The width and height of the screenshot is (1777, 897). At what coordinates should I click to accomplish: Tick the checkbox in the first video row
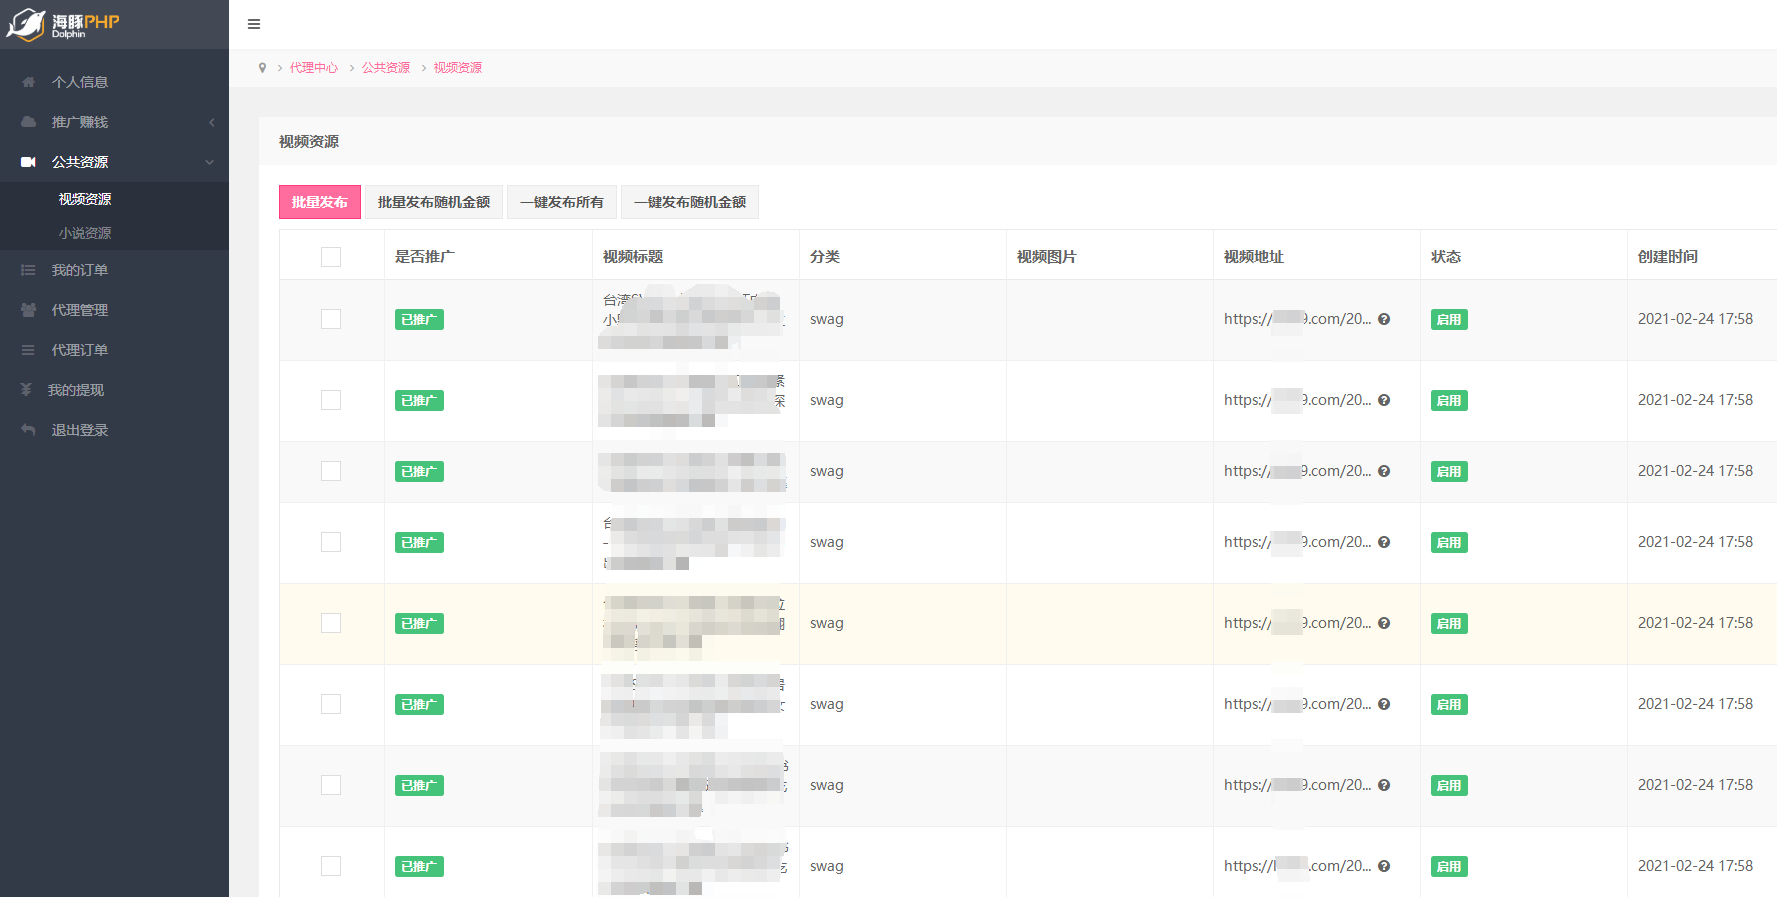click(331, 319)
